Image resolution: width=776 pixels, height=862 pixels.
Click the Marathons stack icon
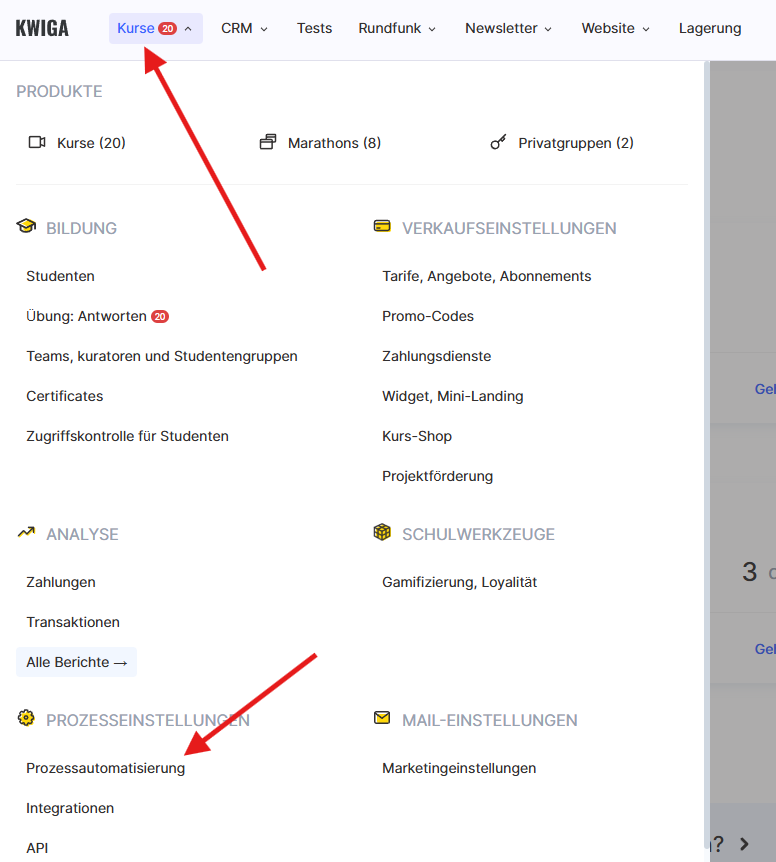point(267,143)
